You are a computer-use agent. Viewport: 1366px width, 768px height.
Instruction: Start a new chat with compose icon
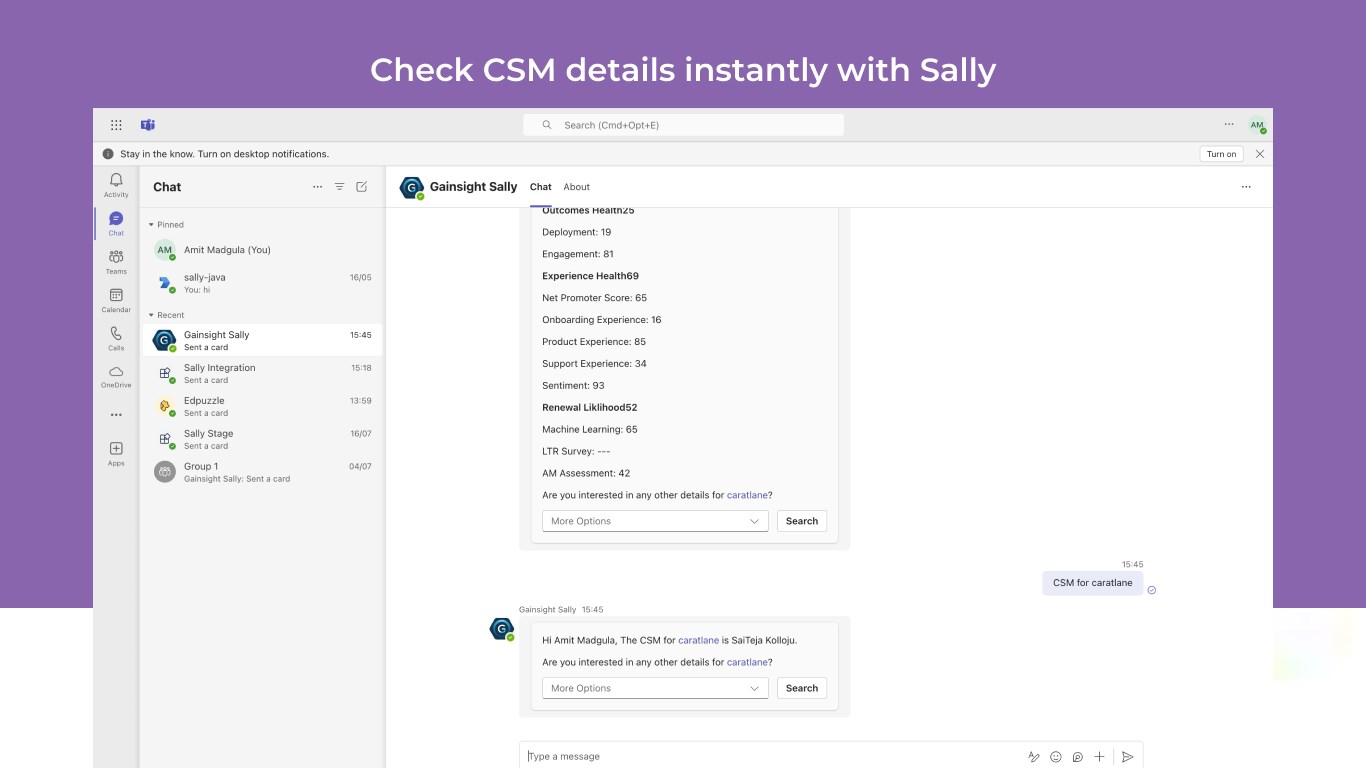tap(362, 187)
